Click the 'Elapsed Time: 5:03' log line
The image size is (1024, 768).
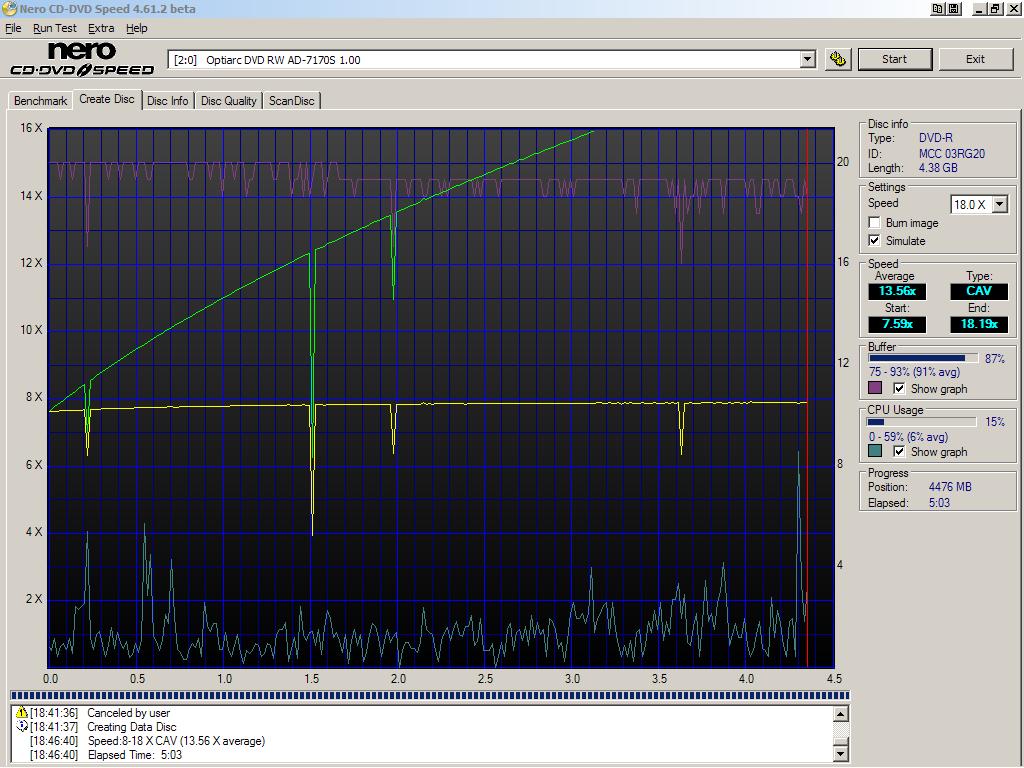(135, 754)
